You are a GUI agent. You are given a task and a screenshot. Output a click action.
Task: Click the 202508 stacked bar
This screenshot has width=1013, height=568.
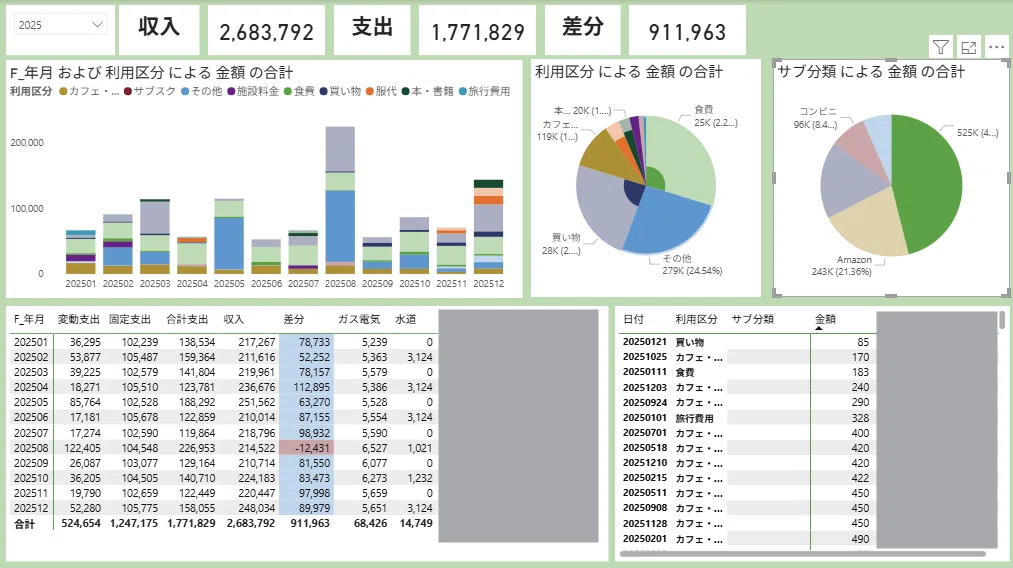(x=340, y=200)
